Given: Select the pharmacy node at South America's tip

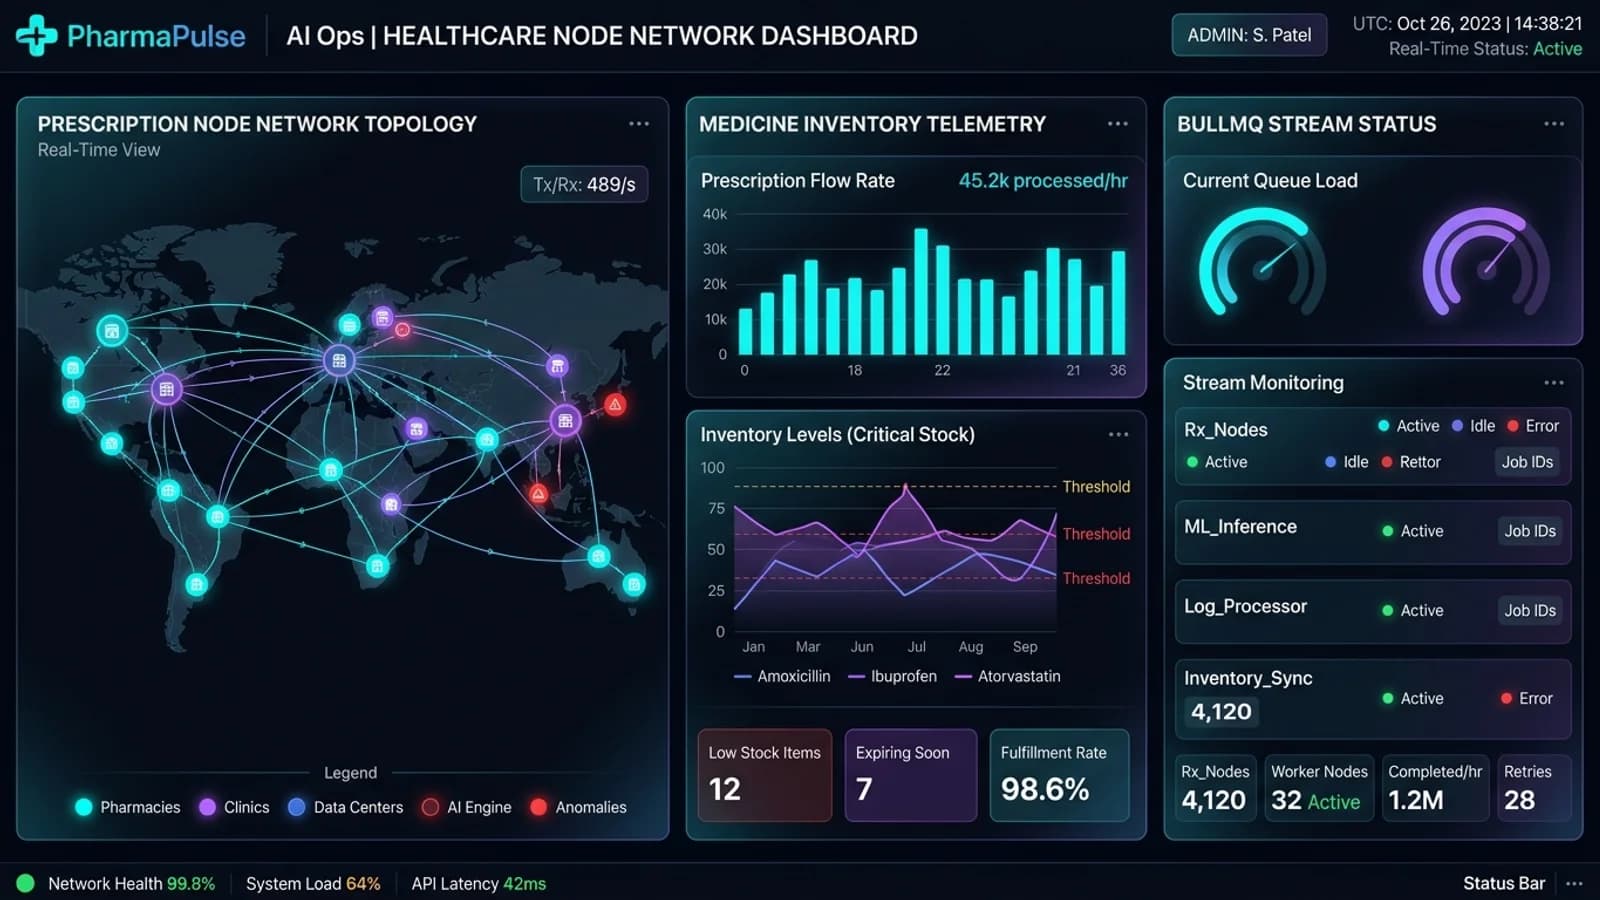Looking at the screenshot, I should pyautogui.click(x=196, y=584).
